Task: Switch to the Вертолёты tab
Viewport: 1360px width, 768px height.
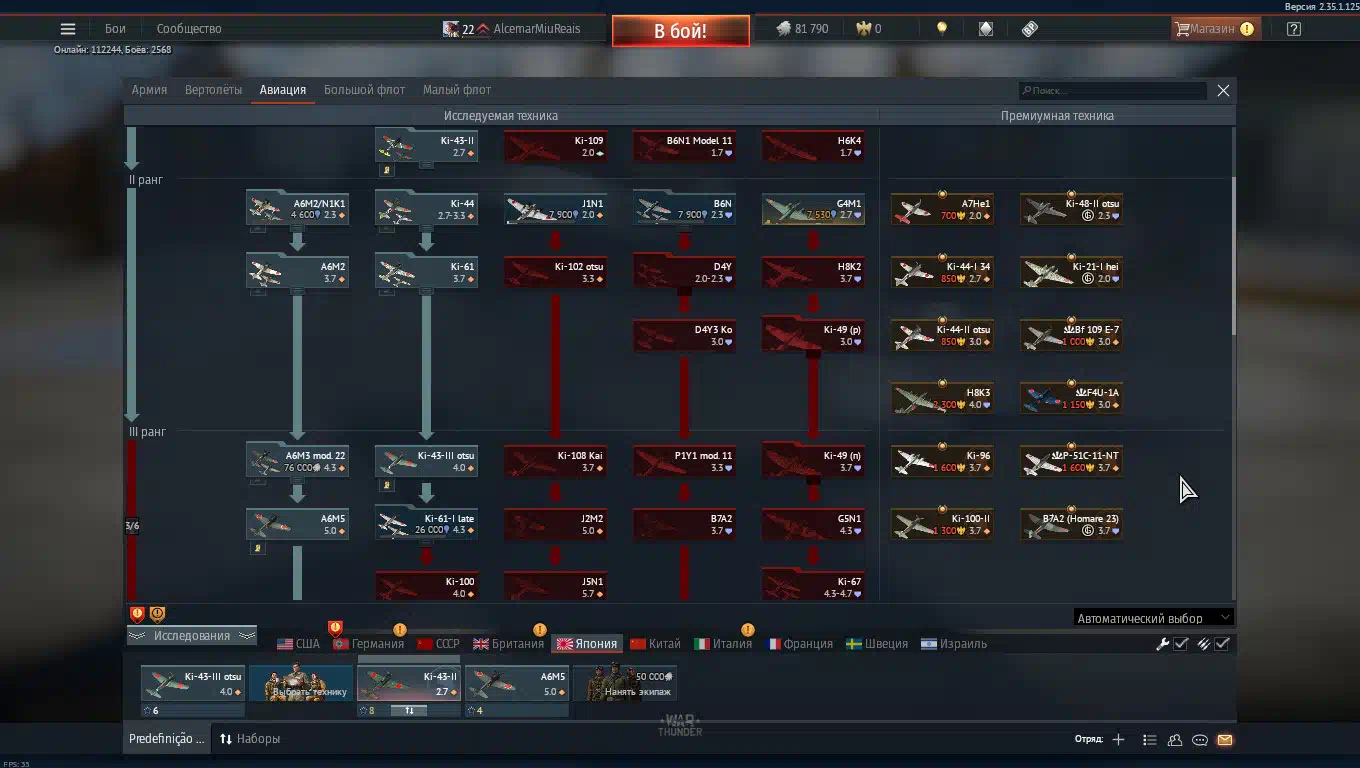Action: [x=213, y=90]
